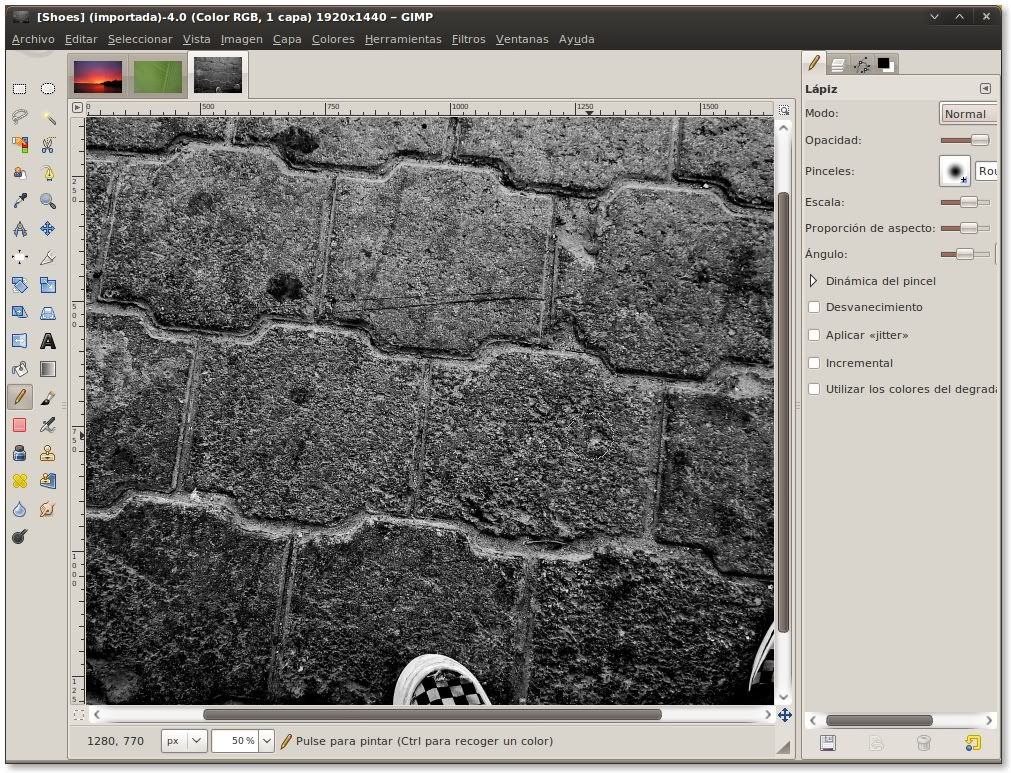Select the Select by Color tool

tap(19, 144)
